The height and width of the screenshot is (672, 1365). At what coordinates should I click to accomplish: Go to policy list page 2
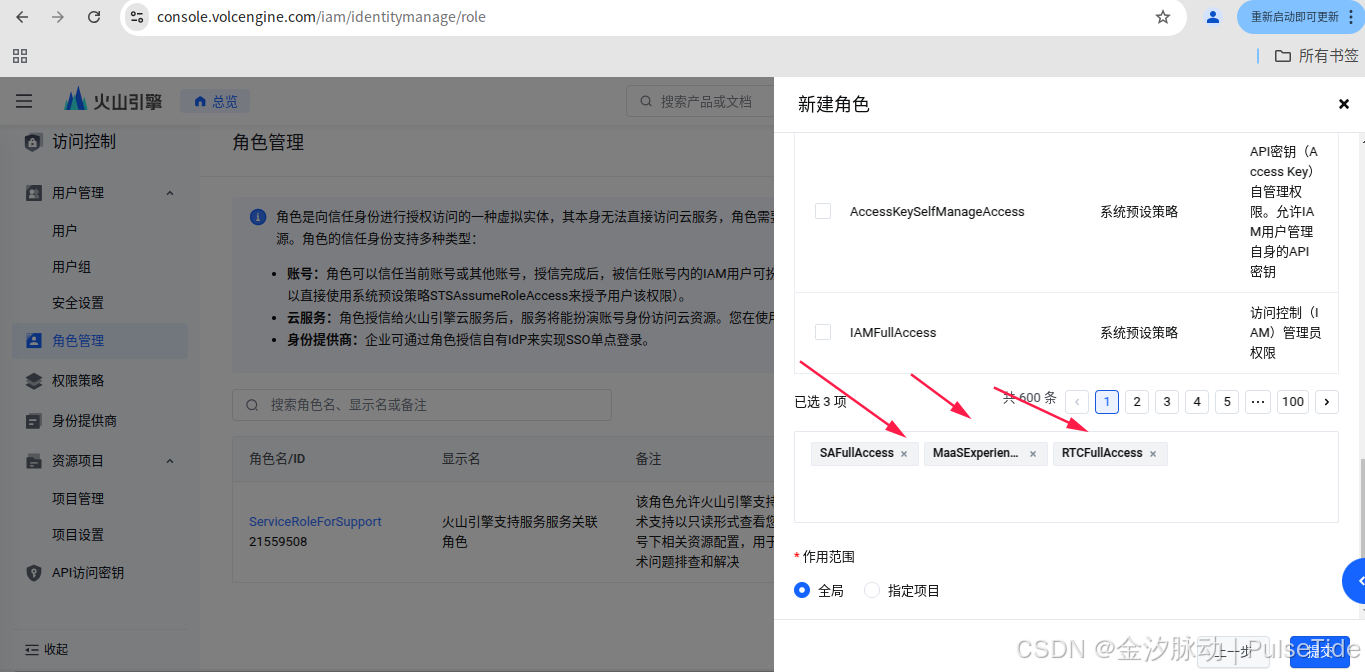[1137, 402]
